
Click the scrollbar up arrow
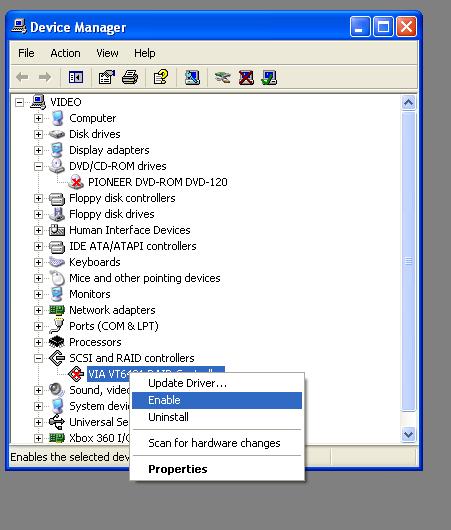tap(408, 102)
